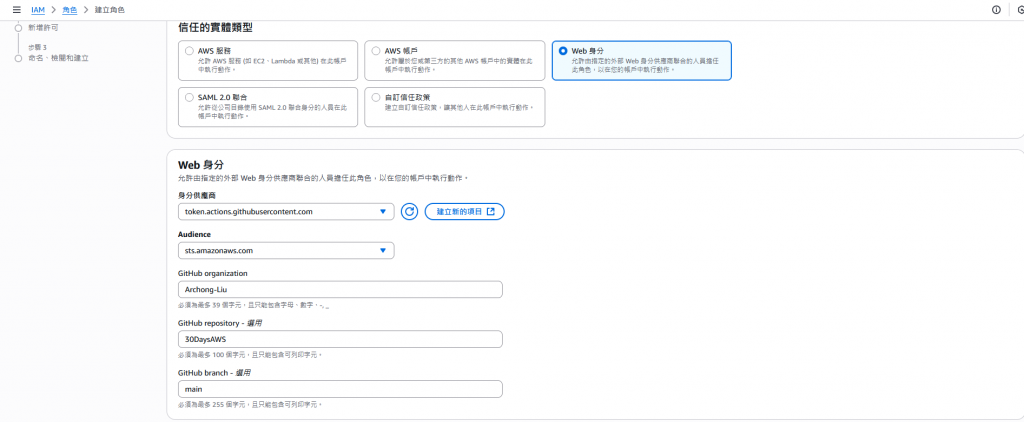
Task: Go to step 命名、檢閱和建立 in sidebar
Action: click(59, 57)
